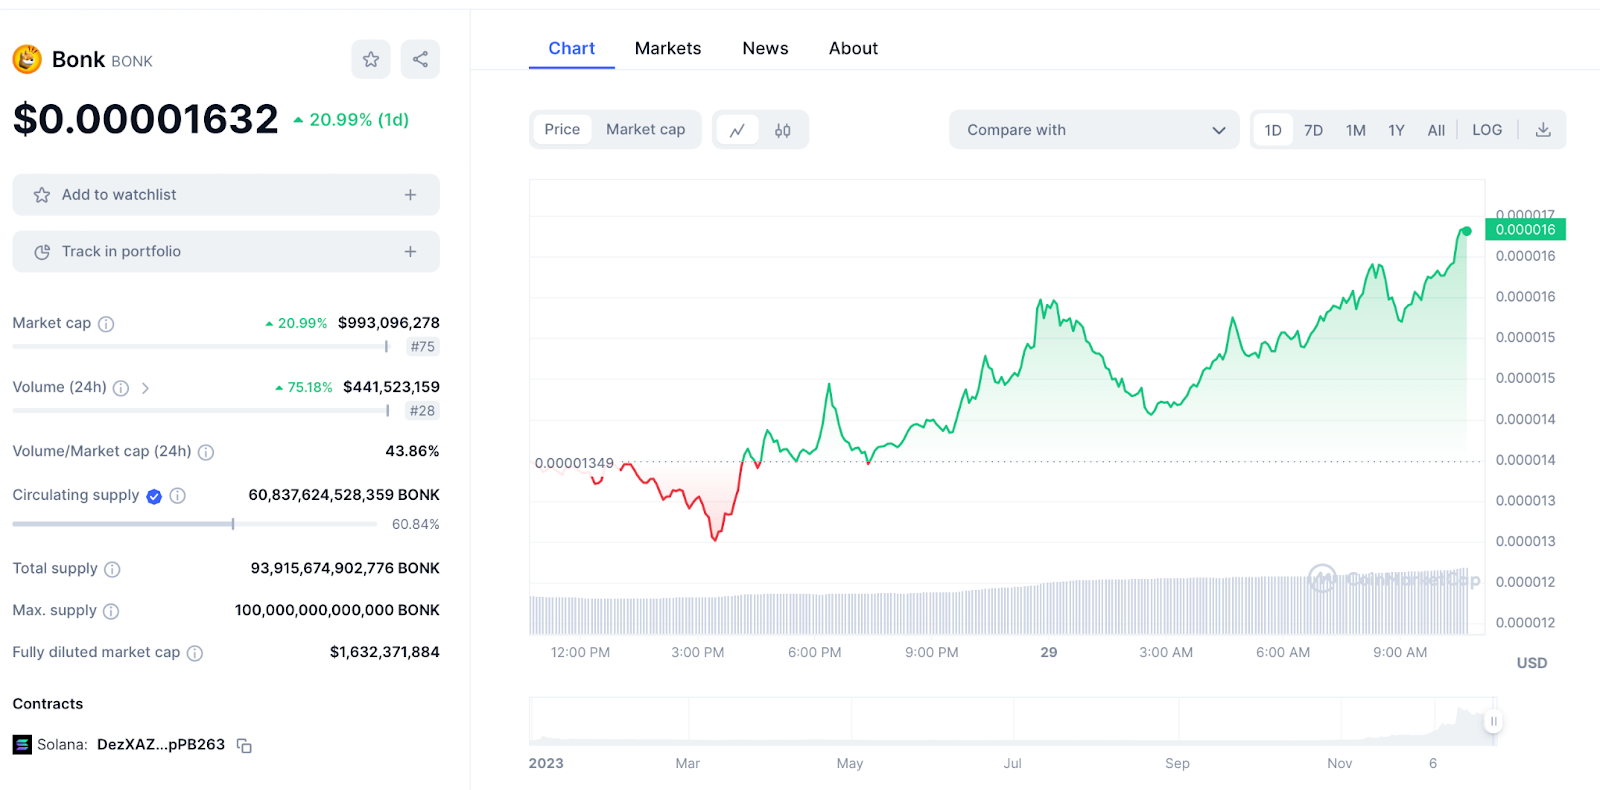This screenshot has height=790, width=1600.
Task: Click the circulating supply progress bar
Action: click(195, 524)
